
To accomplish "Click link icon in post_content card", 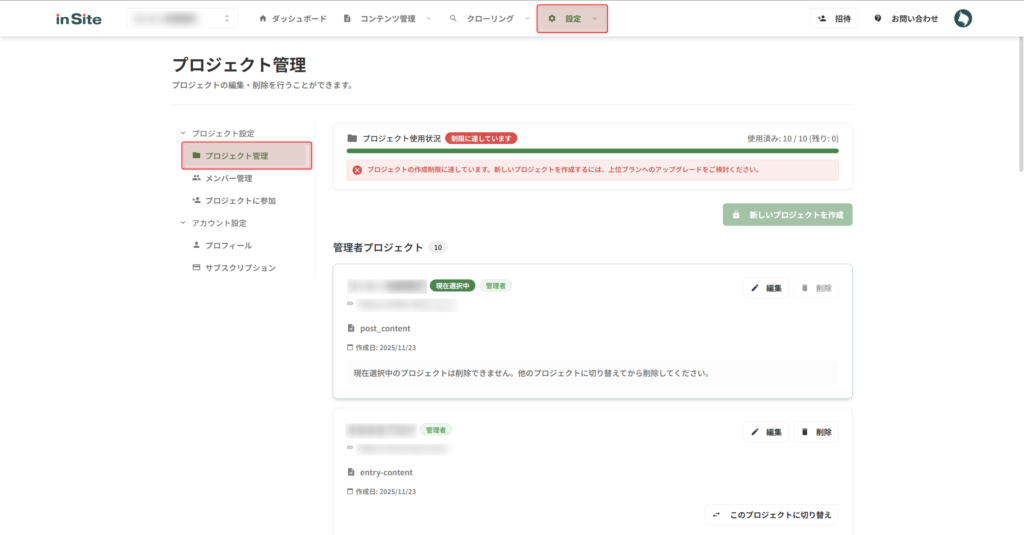I will tap(350, 304).
